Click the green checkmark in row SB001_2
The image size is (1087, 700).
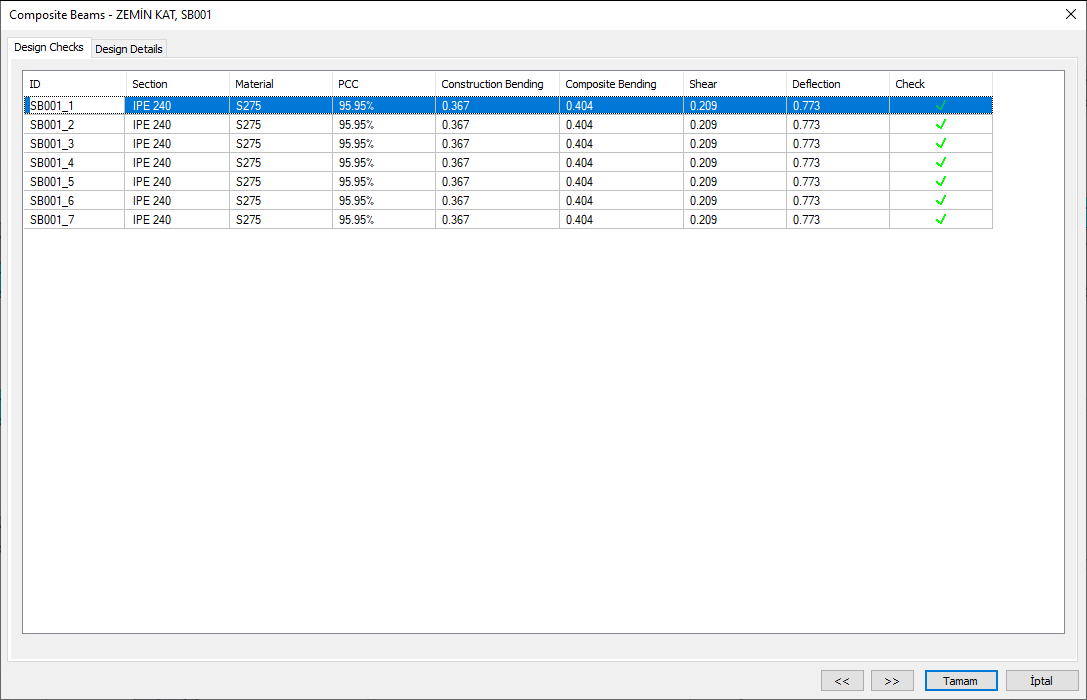tap(940, 125)
